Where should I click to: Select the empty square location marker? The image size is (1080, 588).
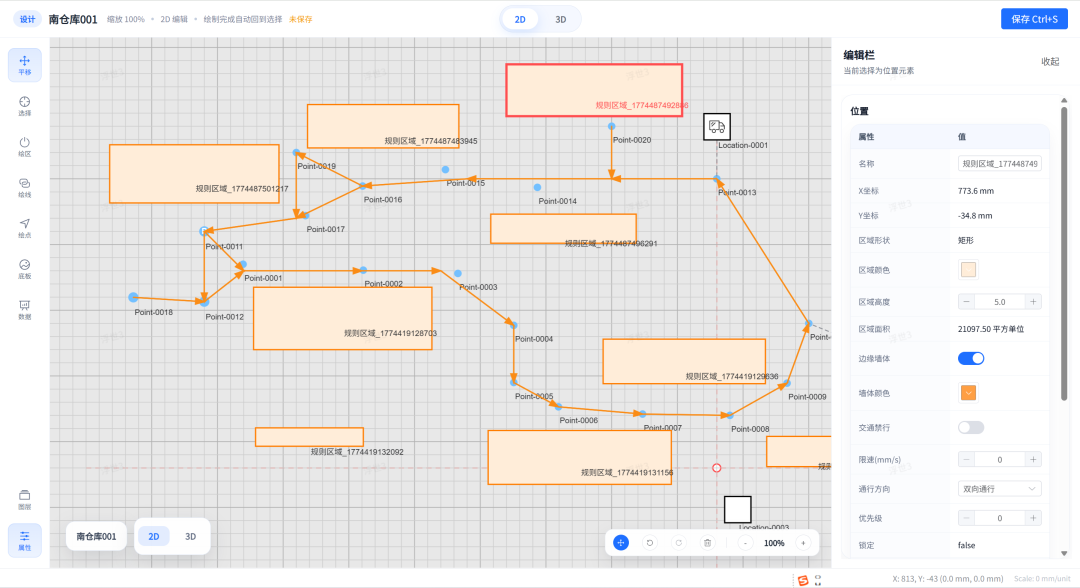click(737, 510)
